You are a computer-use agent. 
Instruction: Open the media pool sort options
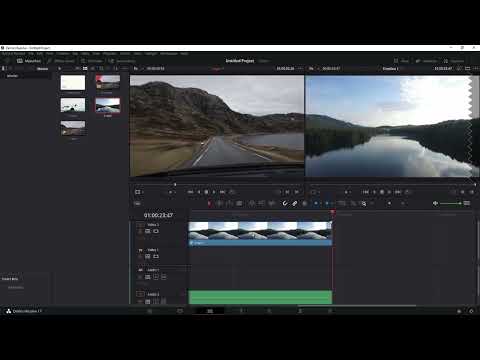[x=115, y=68]
